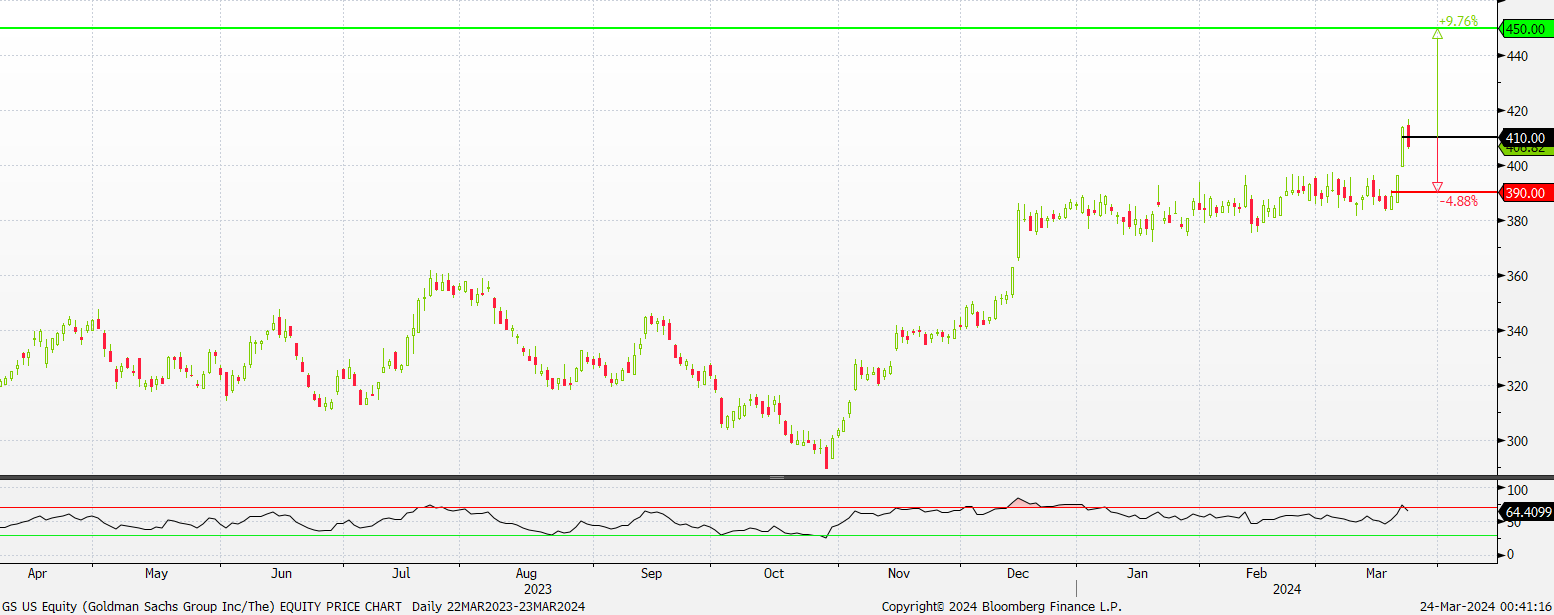Click the Aug month label
The width and height of the screenshot is (1554, 615).
[527, 575]
